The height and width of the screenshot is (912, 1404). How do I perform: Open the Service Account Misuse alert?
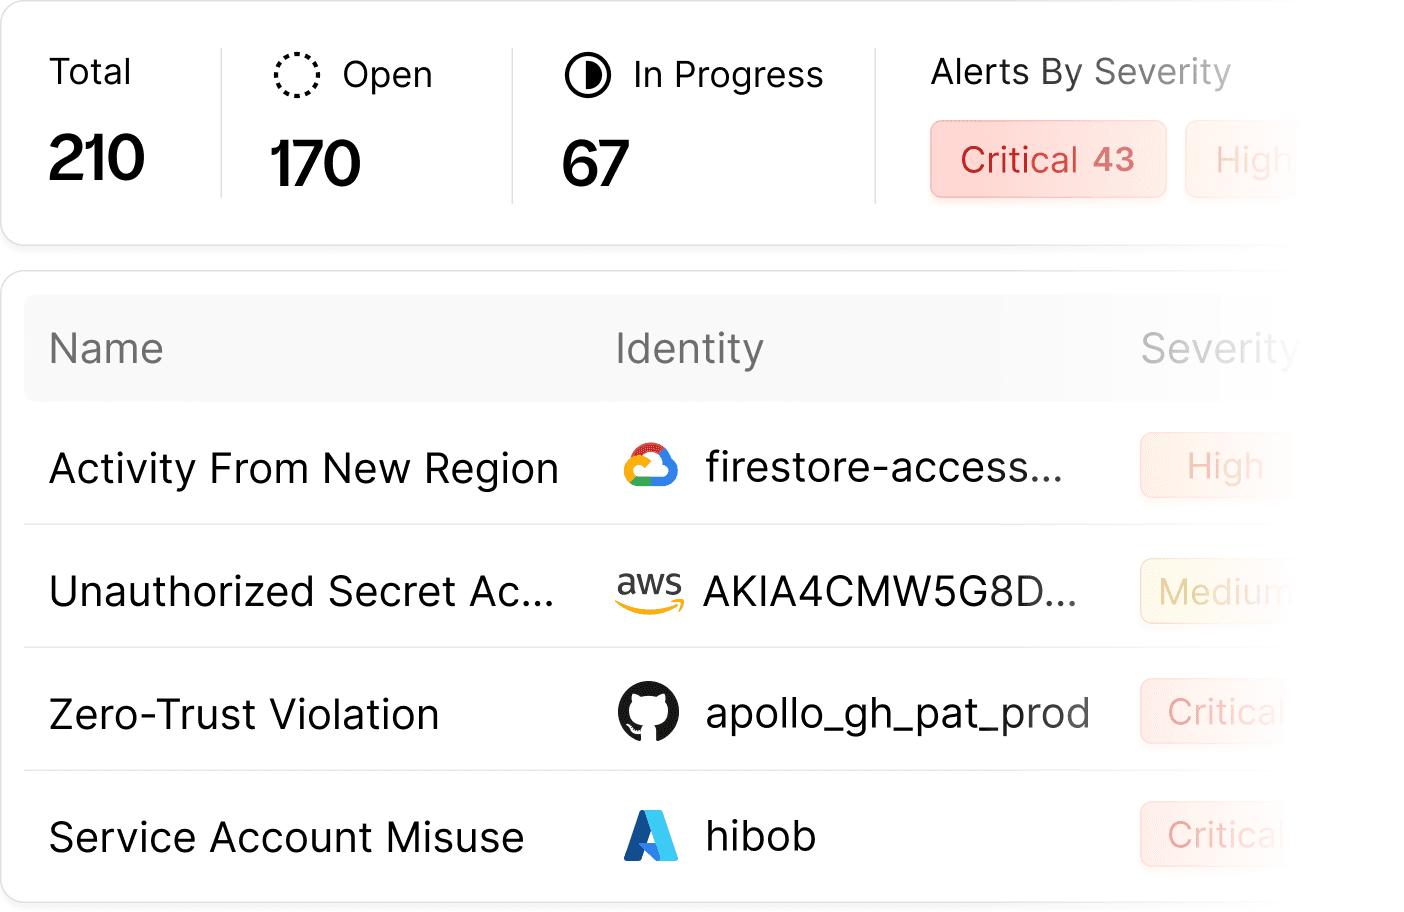(287, 837)
